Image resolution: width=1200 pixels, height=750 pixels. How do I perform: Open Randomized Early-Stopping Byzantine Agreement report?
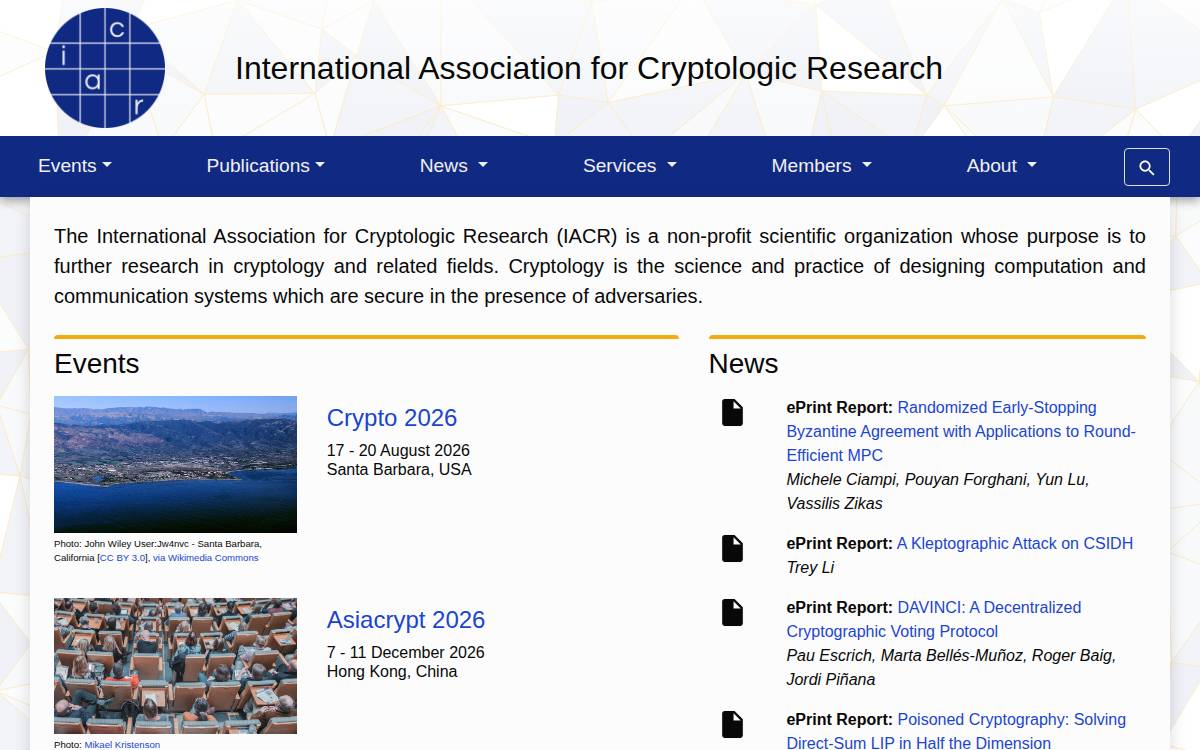pyautogui.click(x=961, y=431)
